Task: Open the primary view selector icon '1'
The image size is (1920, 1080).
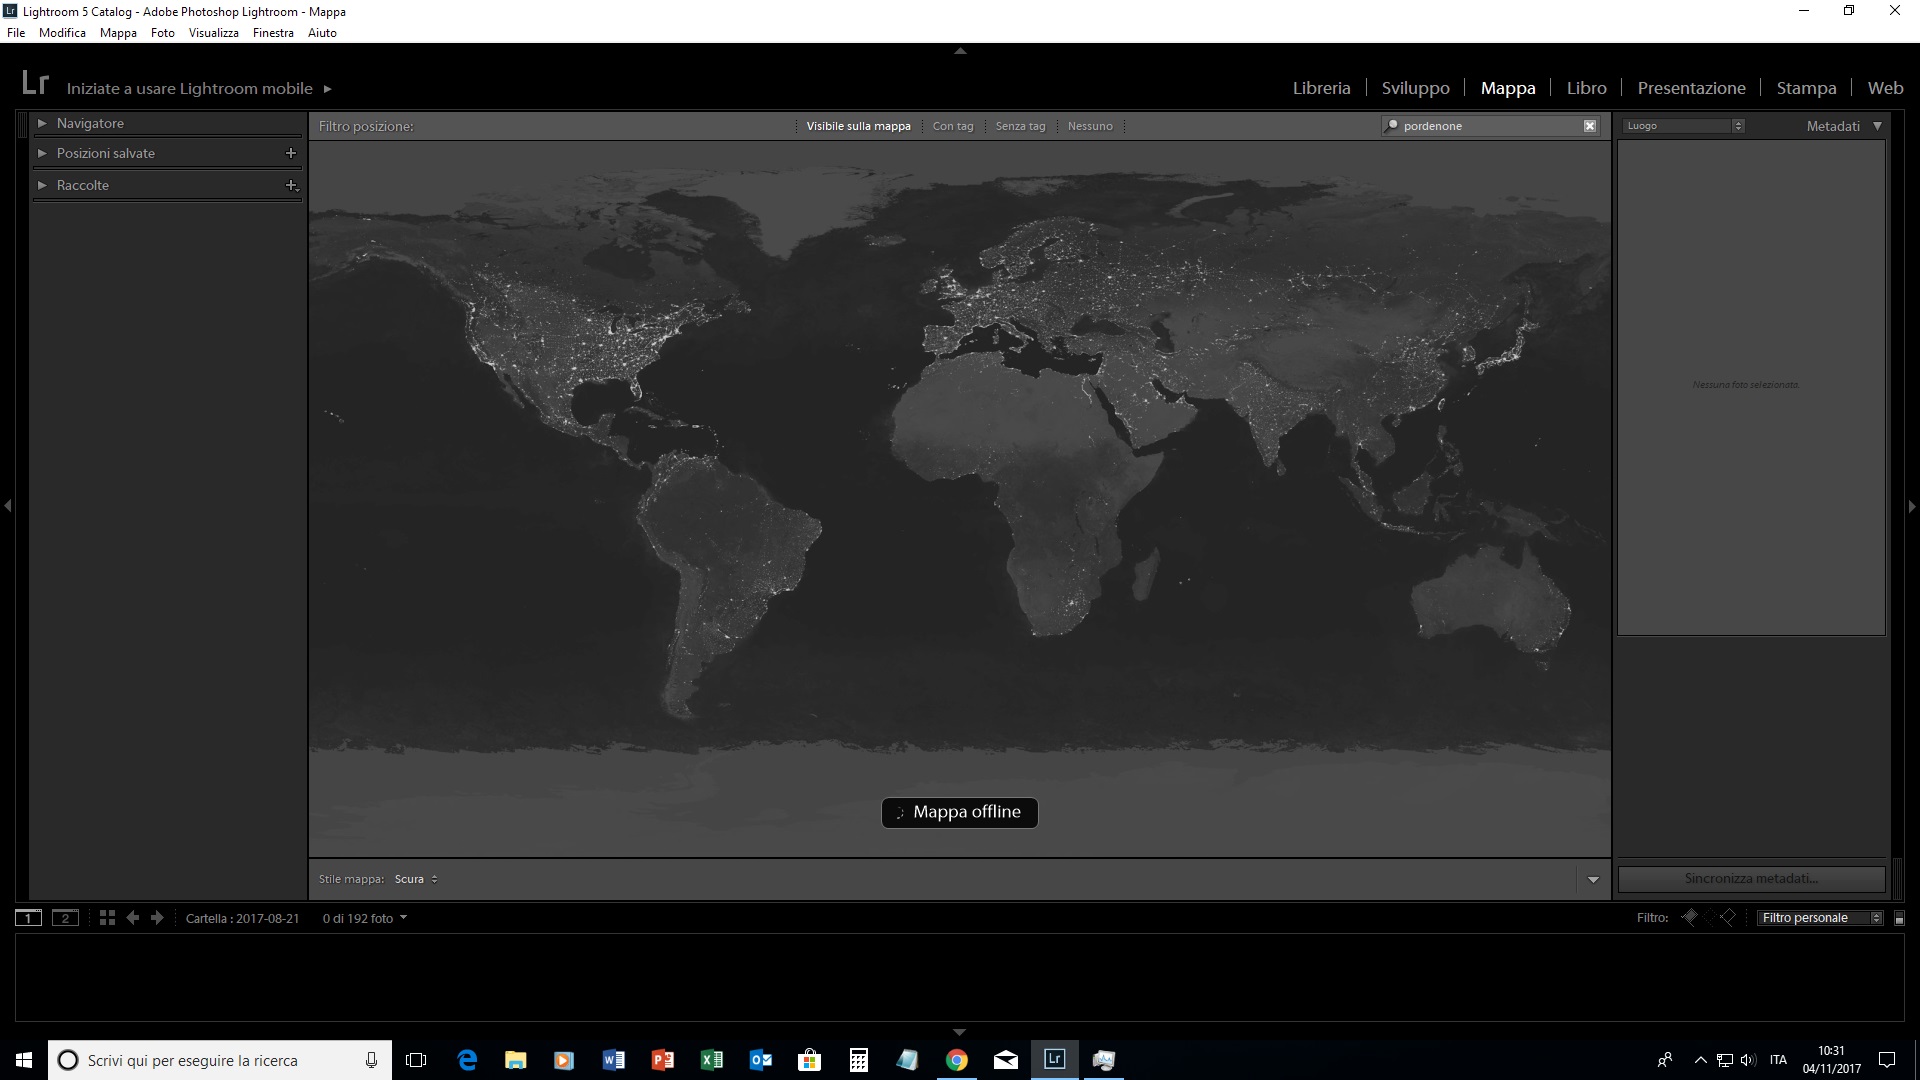Action: point(29,917)
